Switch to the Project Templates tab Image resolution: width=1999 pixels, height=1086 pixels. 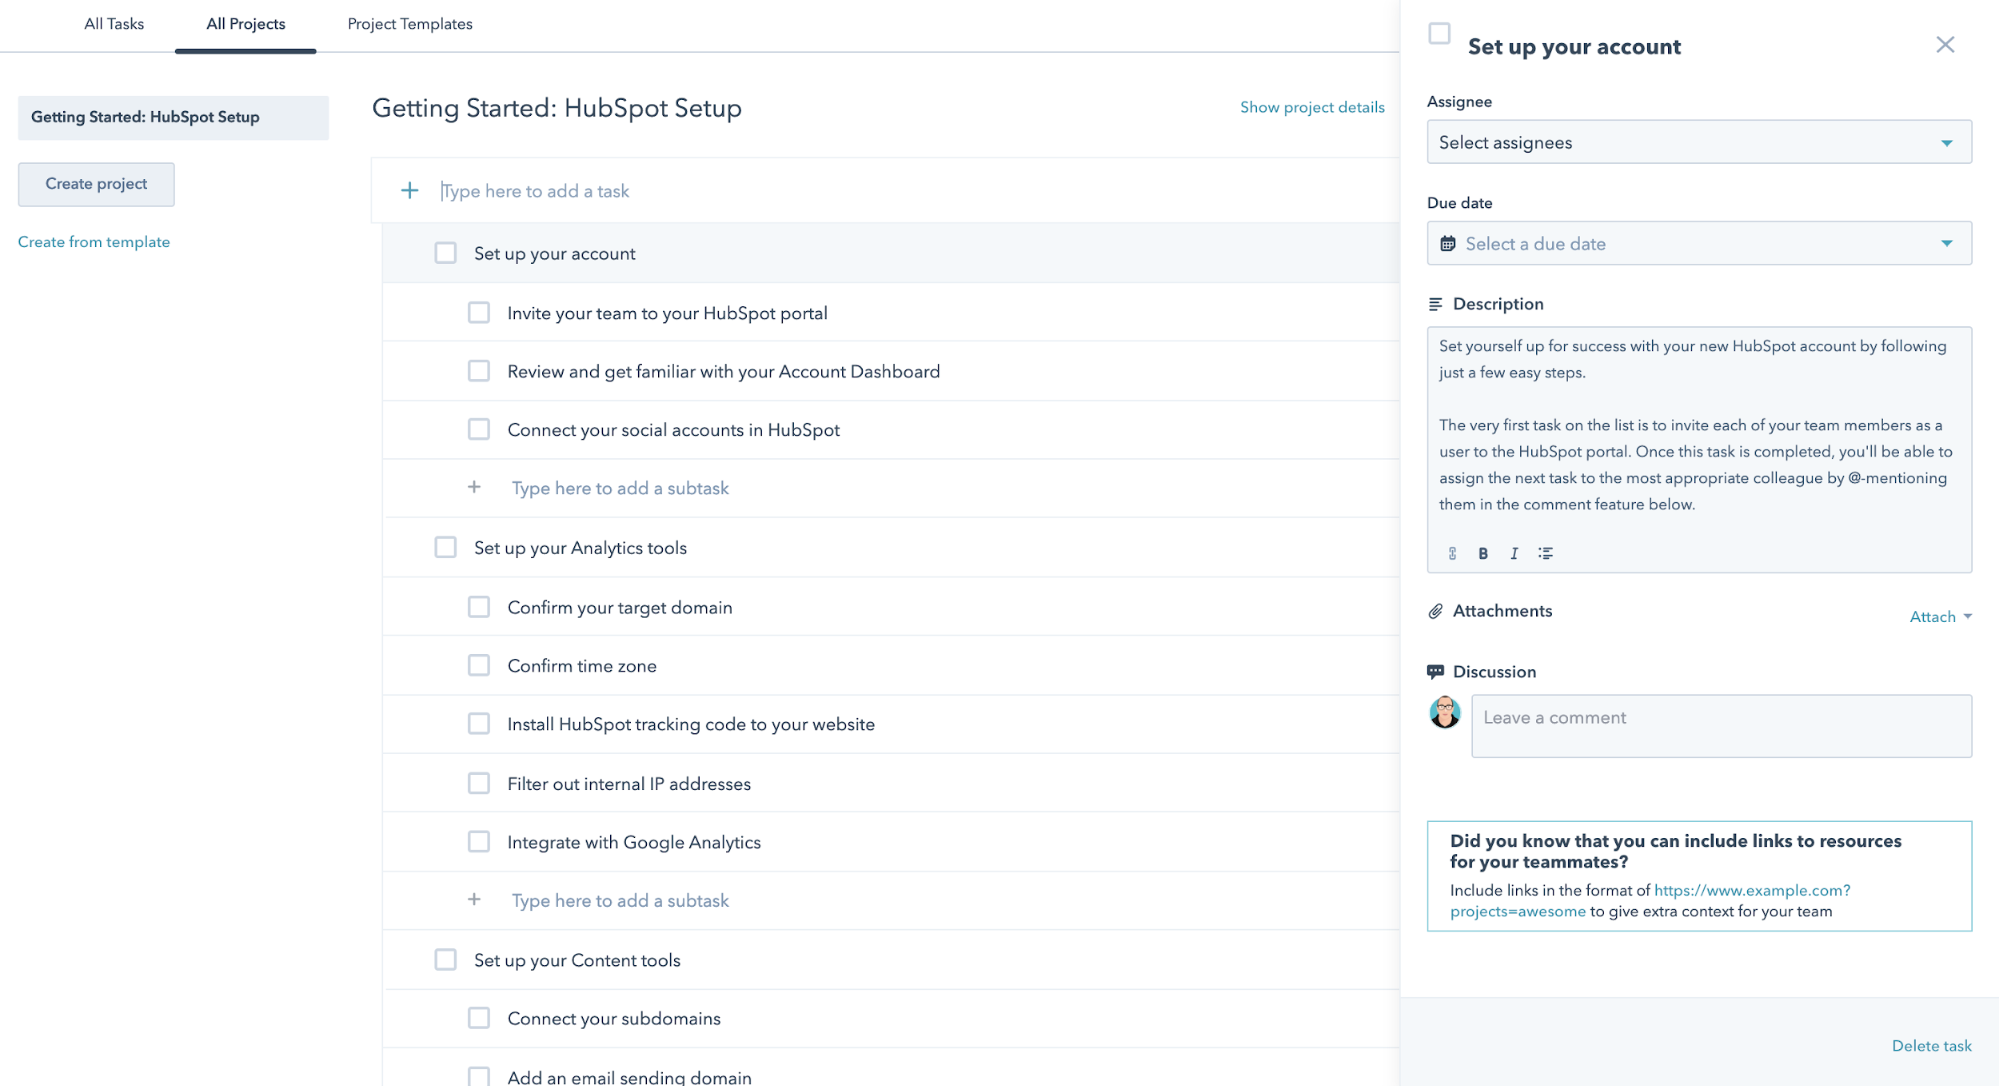[410, 24]
